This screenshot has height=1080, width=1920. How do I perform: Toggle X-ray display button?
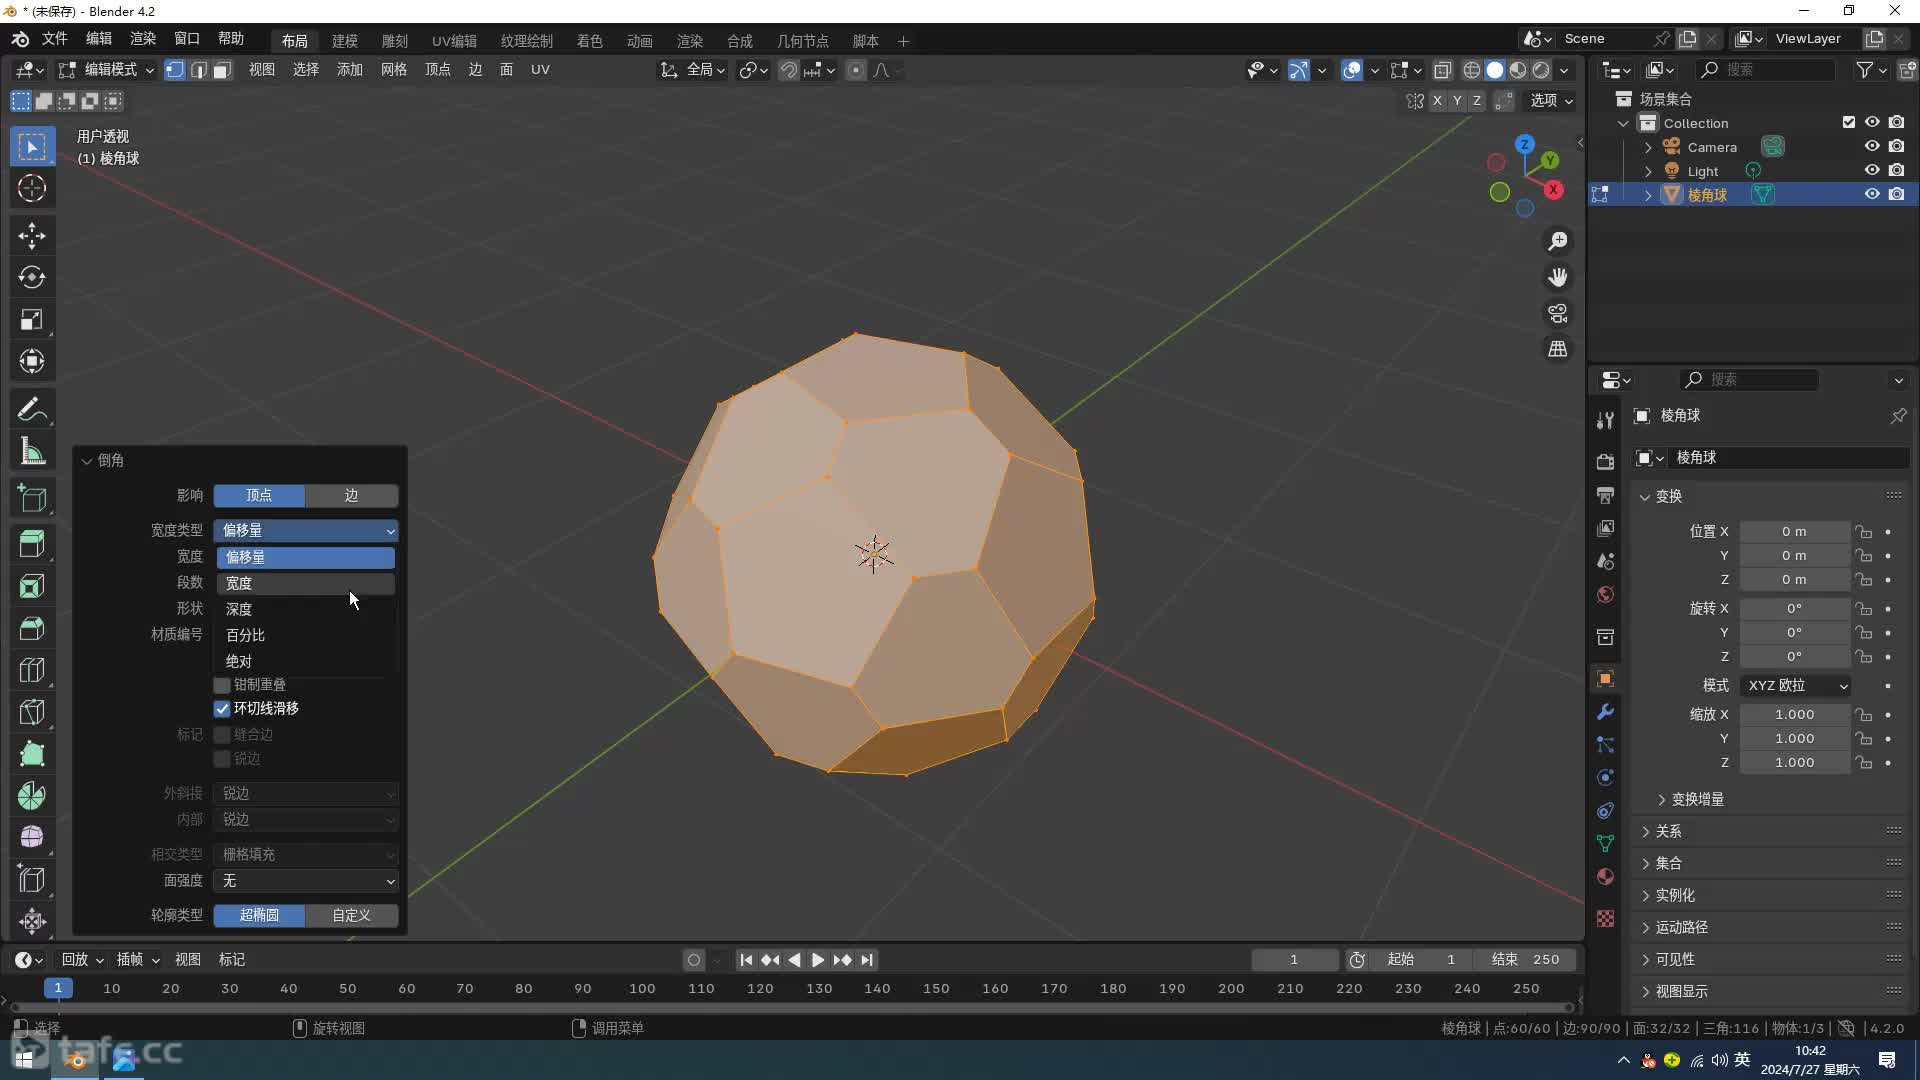pos(1442,70)
